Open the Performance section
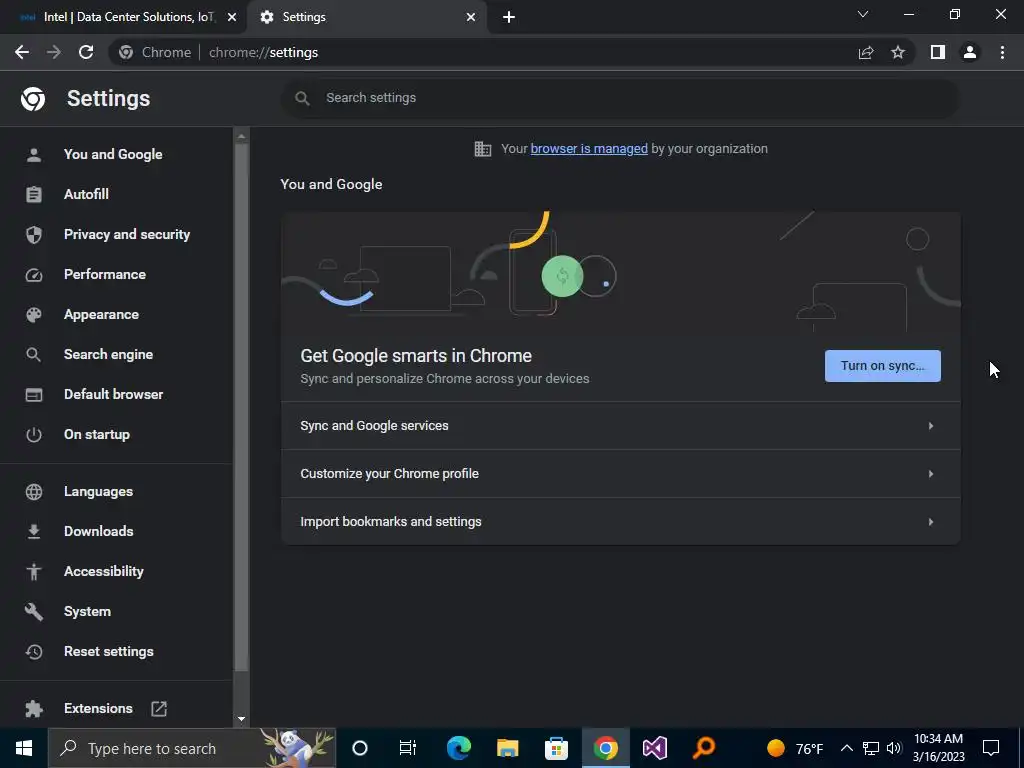This screenshot has height=768, width=1024. tap(104, 275)
